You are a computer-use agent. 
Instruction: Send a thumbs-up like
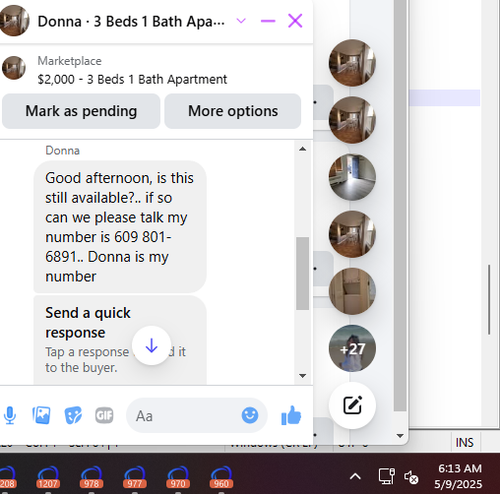(291, 415)
